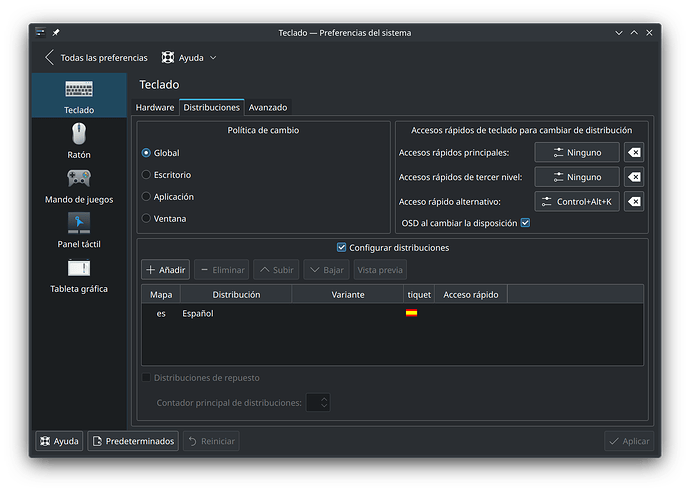This screenshot has width=690, height=491.
Task: Switch to the Hardware tab
Action: coord(155,107)
